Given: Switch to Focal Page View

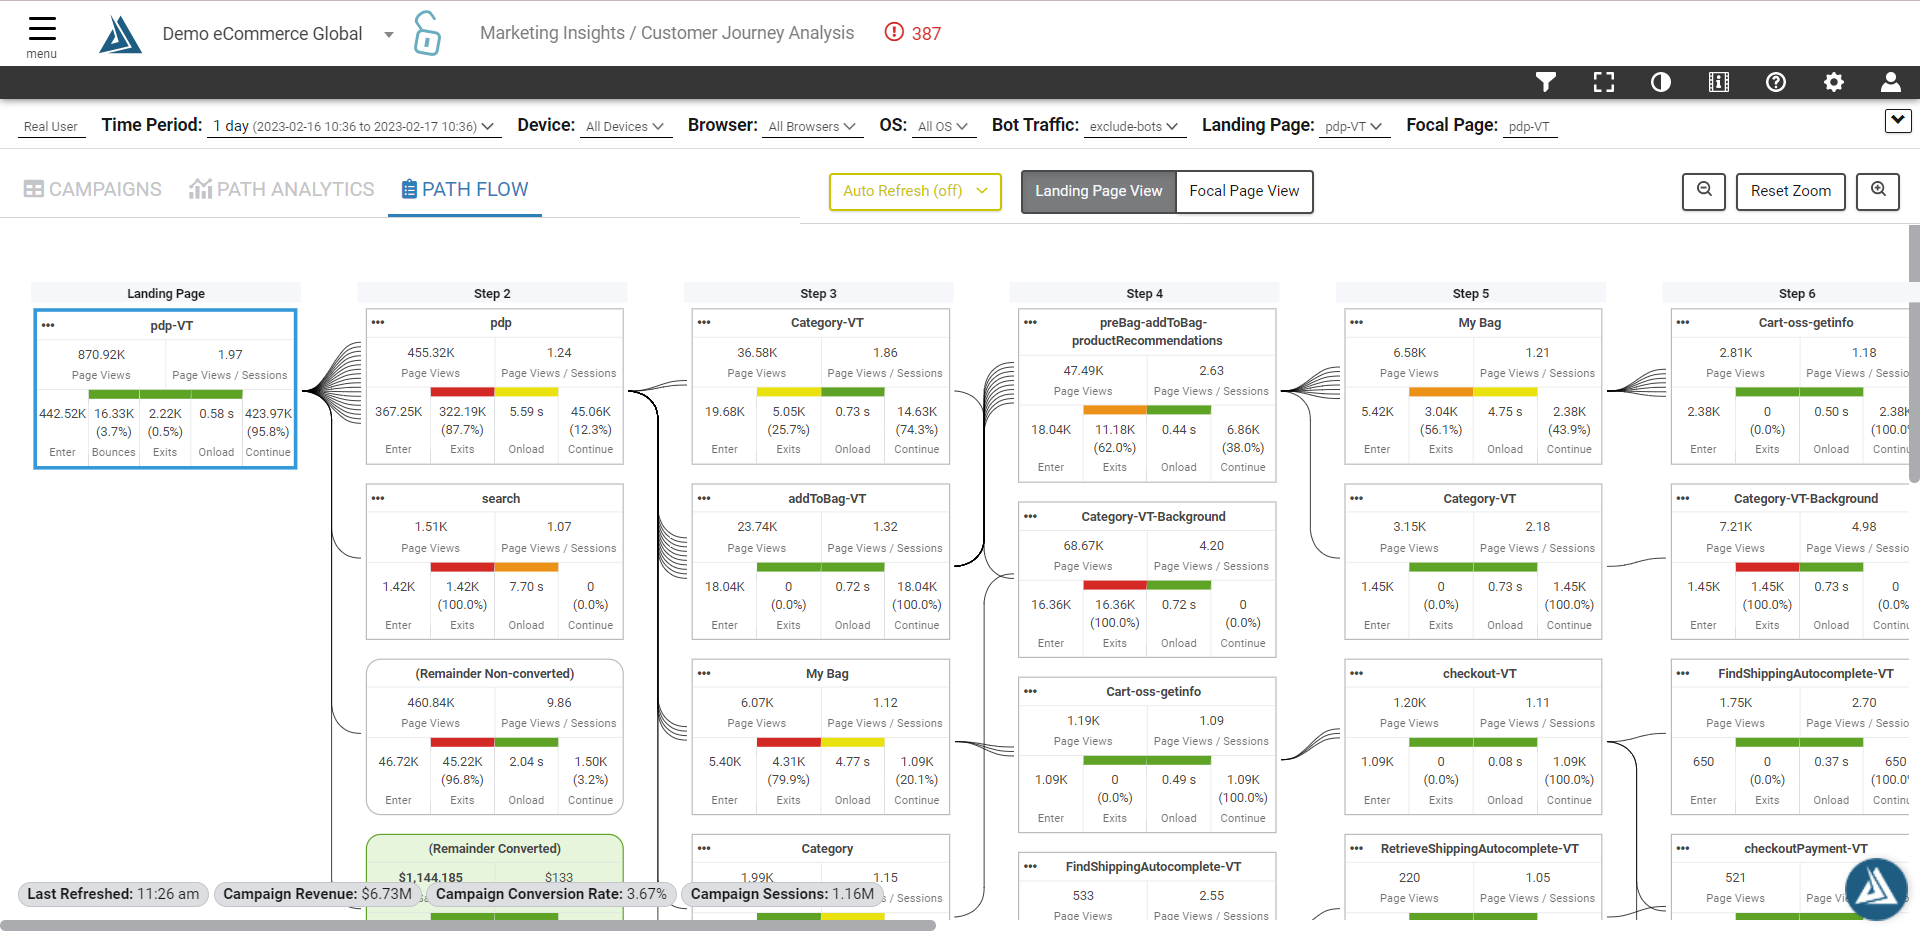Looking at the screenshot, I should pos(1244,191).
